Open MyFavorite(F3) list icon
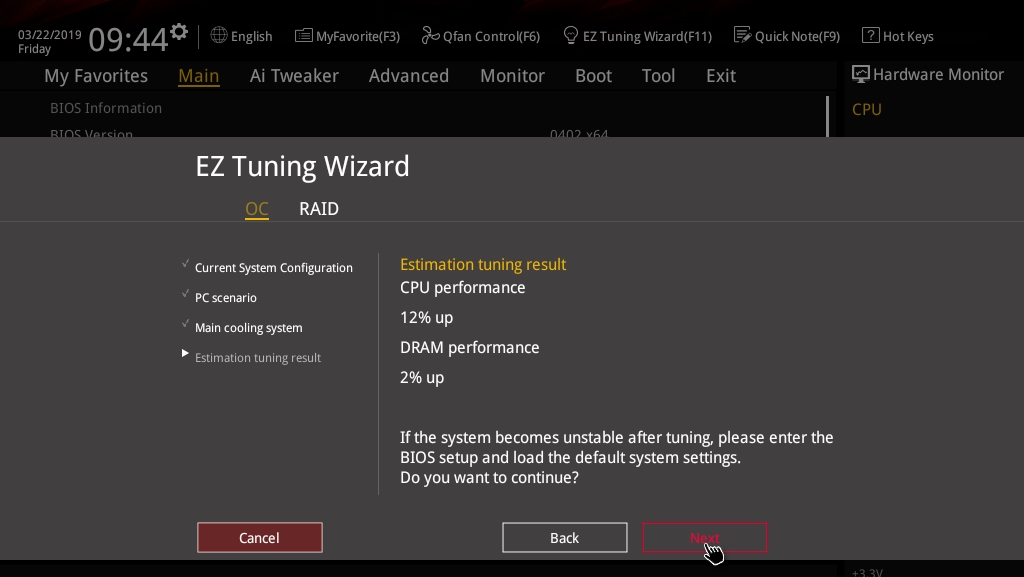1024x577 pixels. (x=303, y=36)
